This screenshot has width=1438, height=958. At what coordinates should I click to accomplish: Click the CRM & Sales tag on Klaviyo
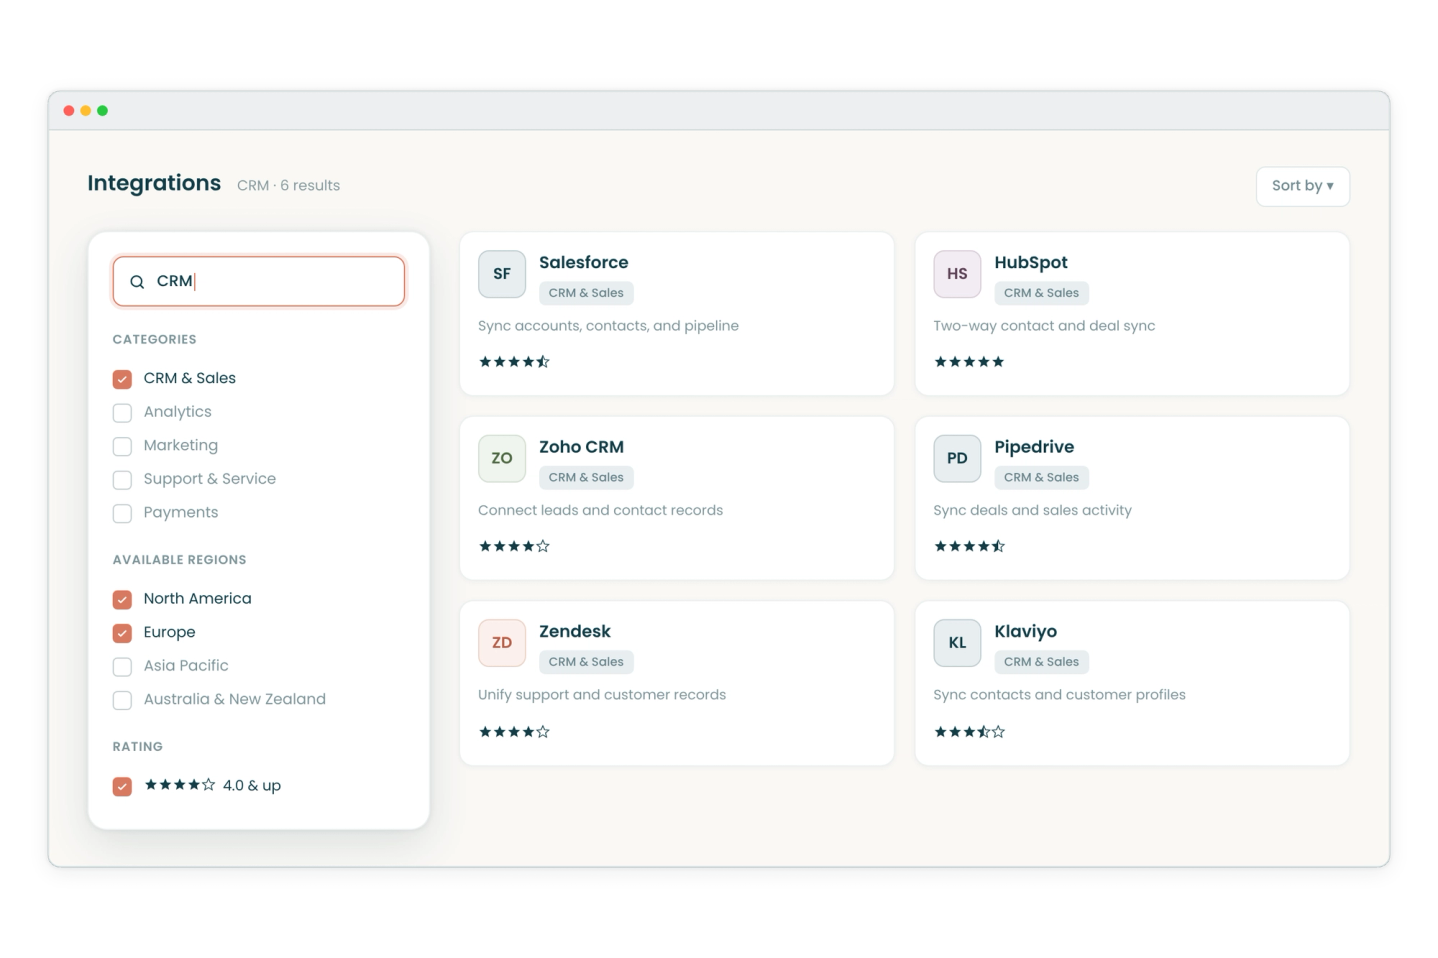point(1041,662)
